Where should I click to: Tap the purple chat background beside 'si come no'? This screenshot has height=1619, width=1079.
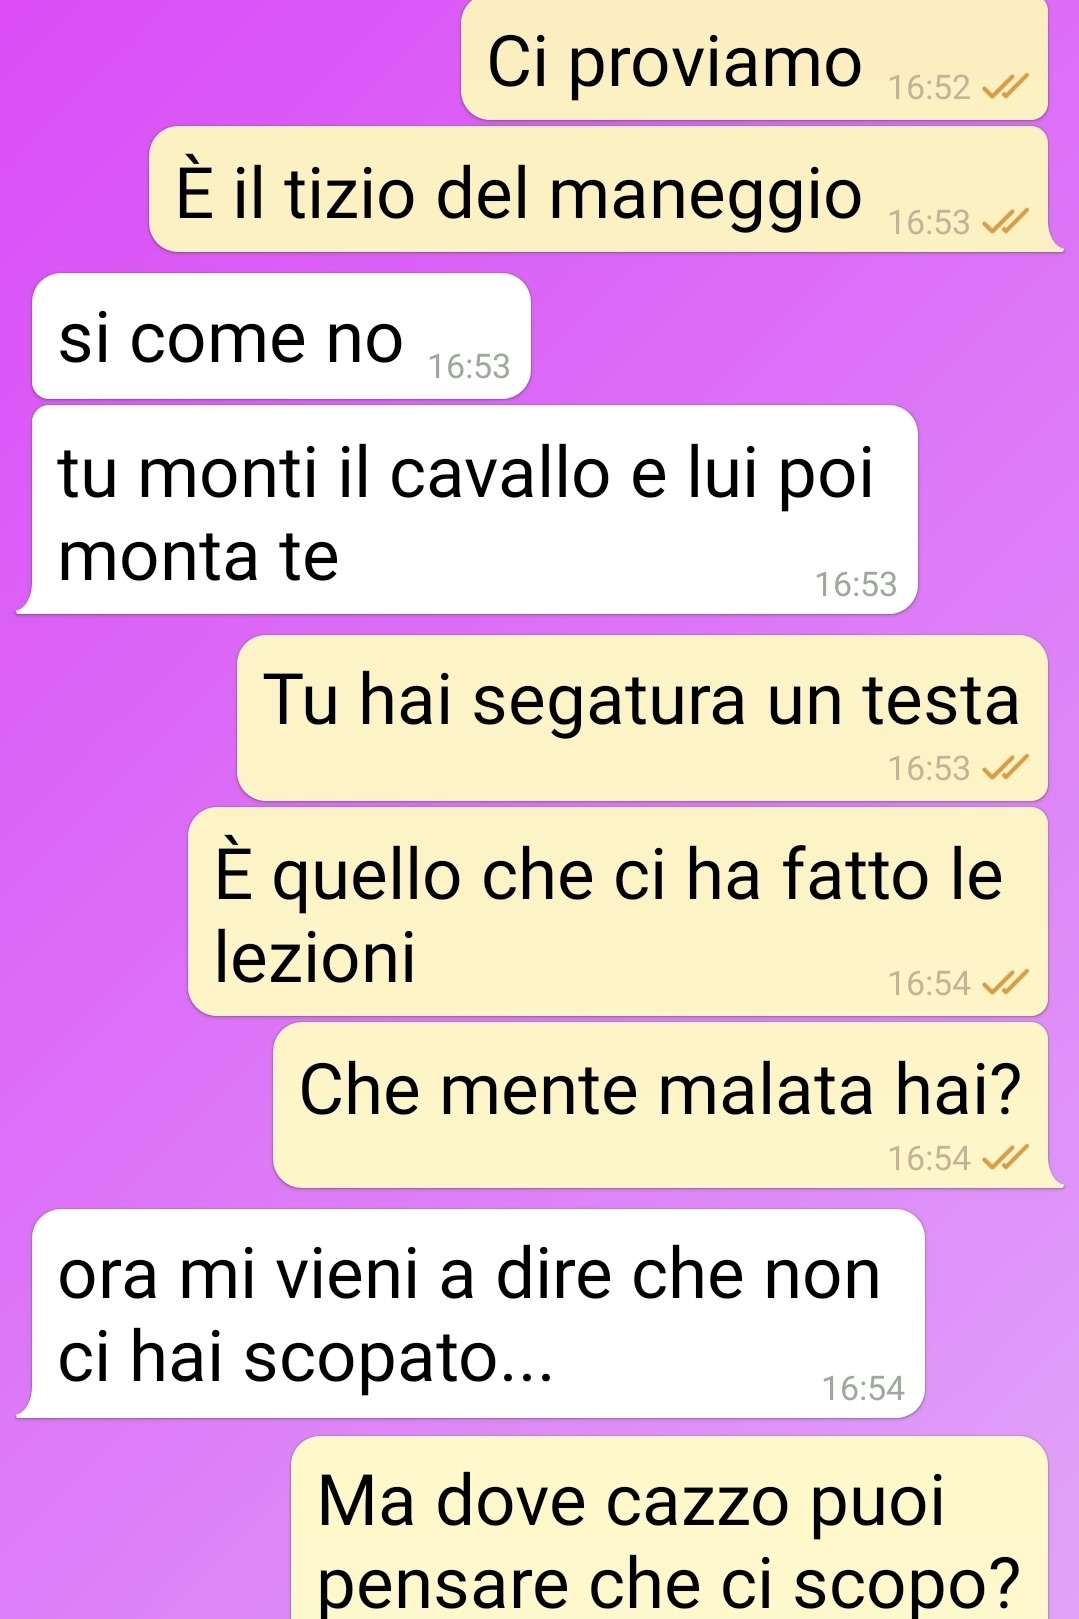tap(800, 336)
